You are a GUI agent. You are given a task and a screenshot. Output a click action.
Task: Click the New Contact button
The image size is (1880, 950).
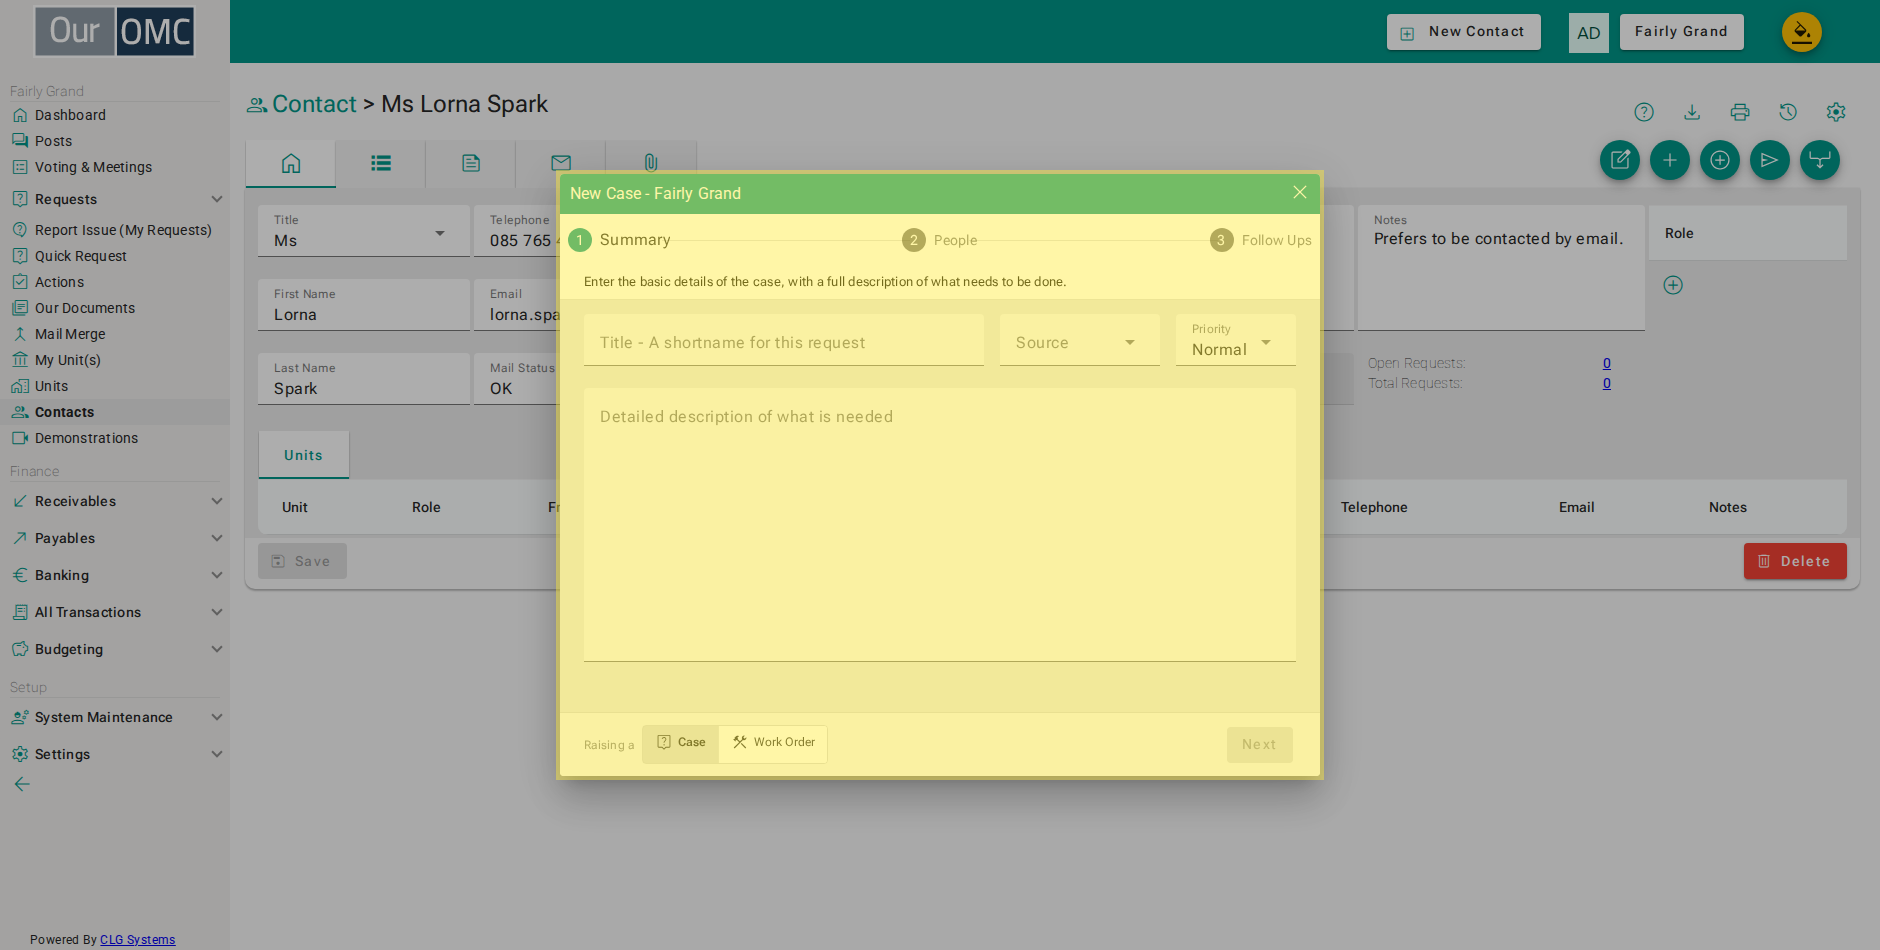tap(1464, 32)
